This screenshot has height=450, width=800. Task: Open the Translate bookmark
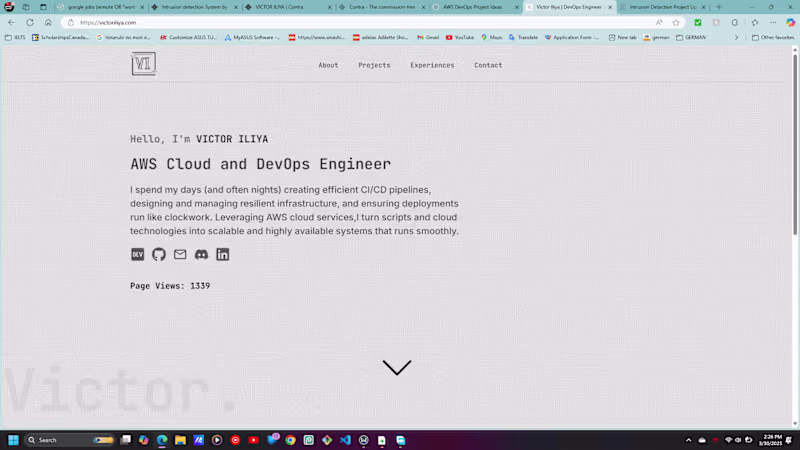point(523,37)
